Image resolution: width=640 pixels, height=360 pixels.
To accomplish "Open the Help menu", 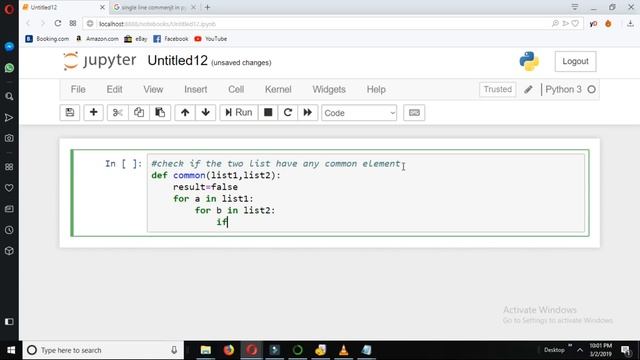I will click(376, 89).
